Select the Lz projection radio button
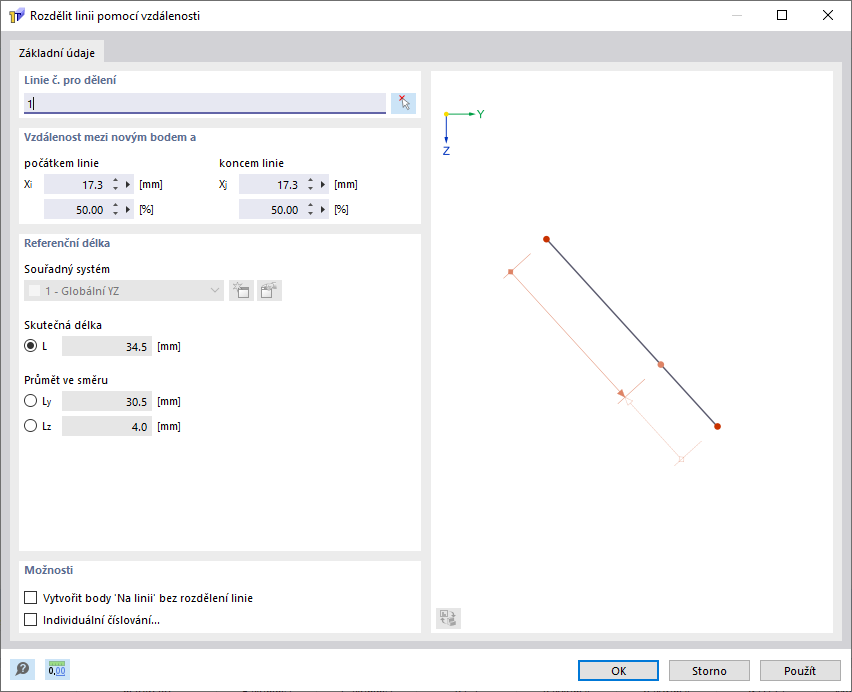The height and width of the screenshot is (692, 852). click(x=30, y=426)
